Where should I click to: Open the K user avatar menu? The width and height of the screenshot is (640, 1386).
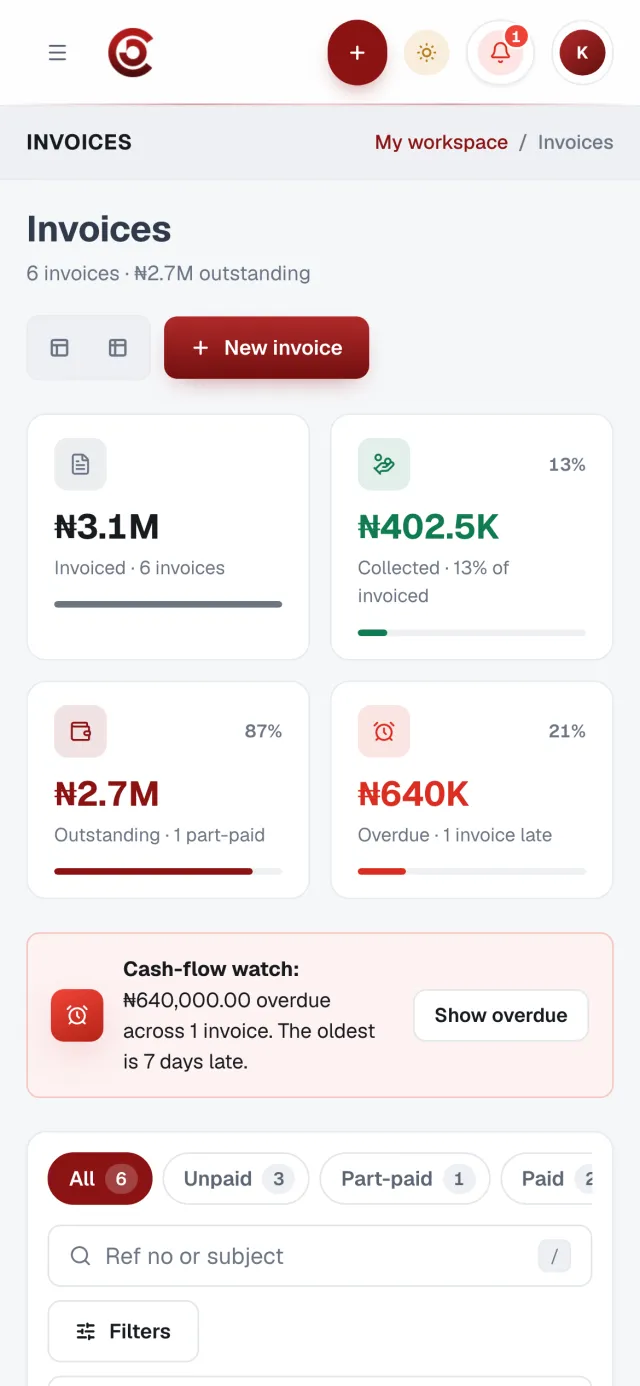click(x=582, y=53)
